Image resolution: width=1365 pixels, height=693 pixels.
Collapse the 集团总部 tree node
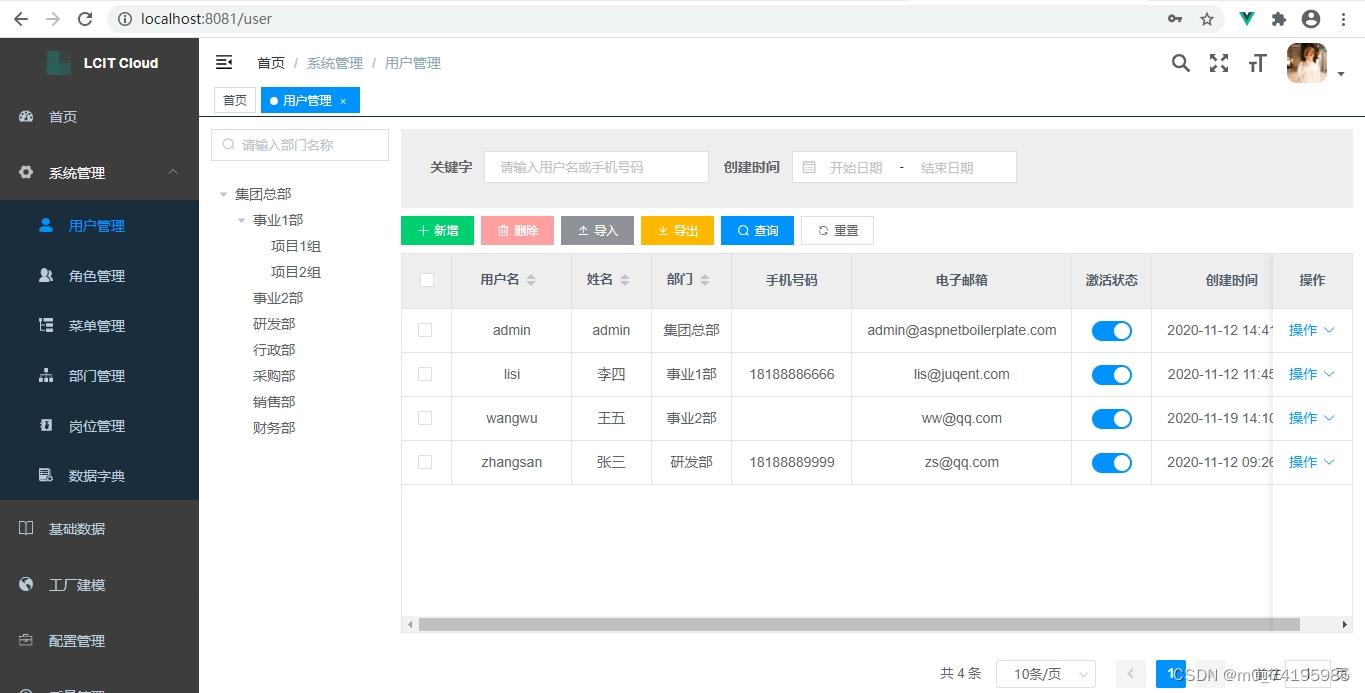(x=224, y=193)
